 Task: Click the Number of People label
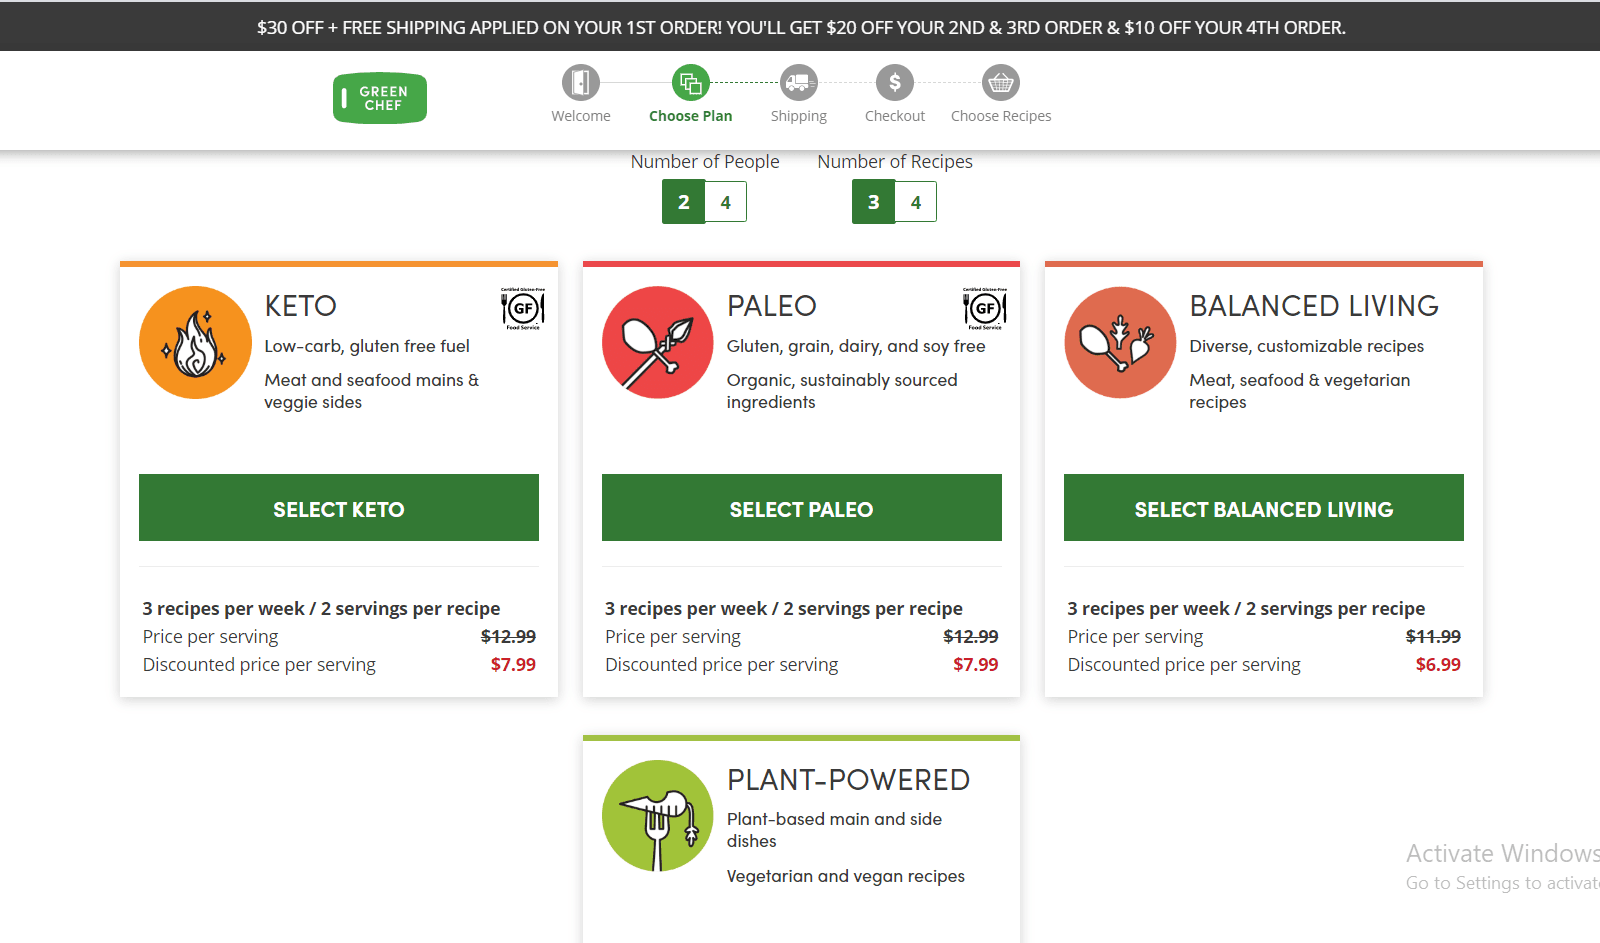(705, 162)
